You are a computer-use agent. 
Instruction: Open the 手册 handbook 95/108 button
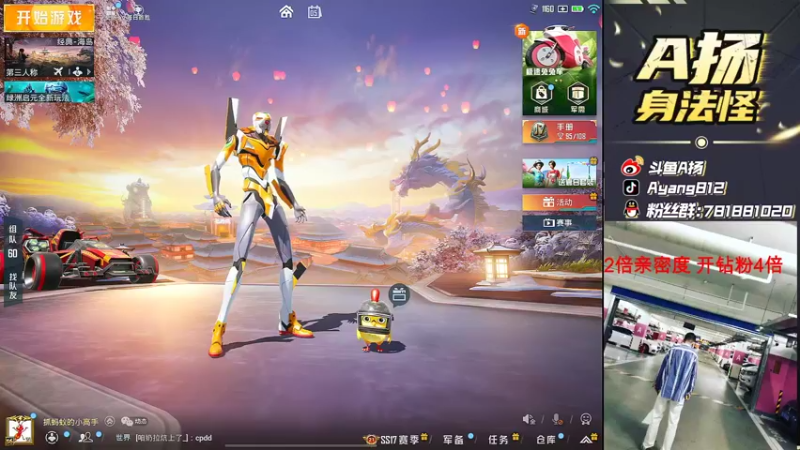(560, 131)
